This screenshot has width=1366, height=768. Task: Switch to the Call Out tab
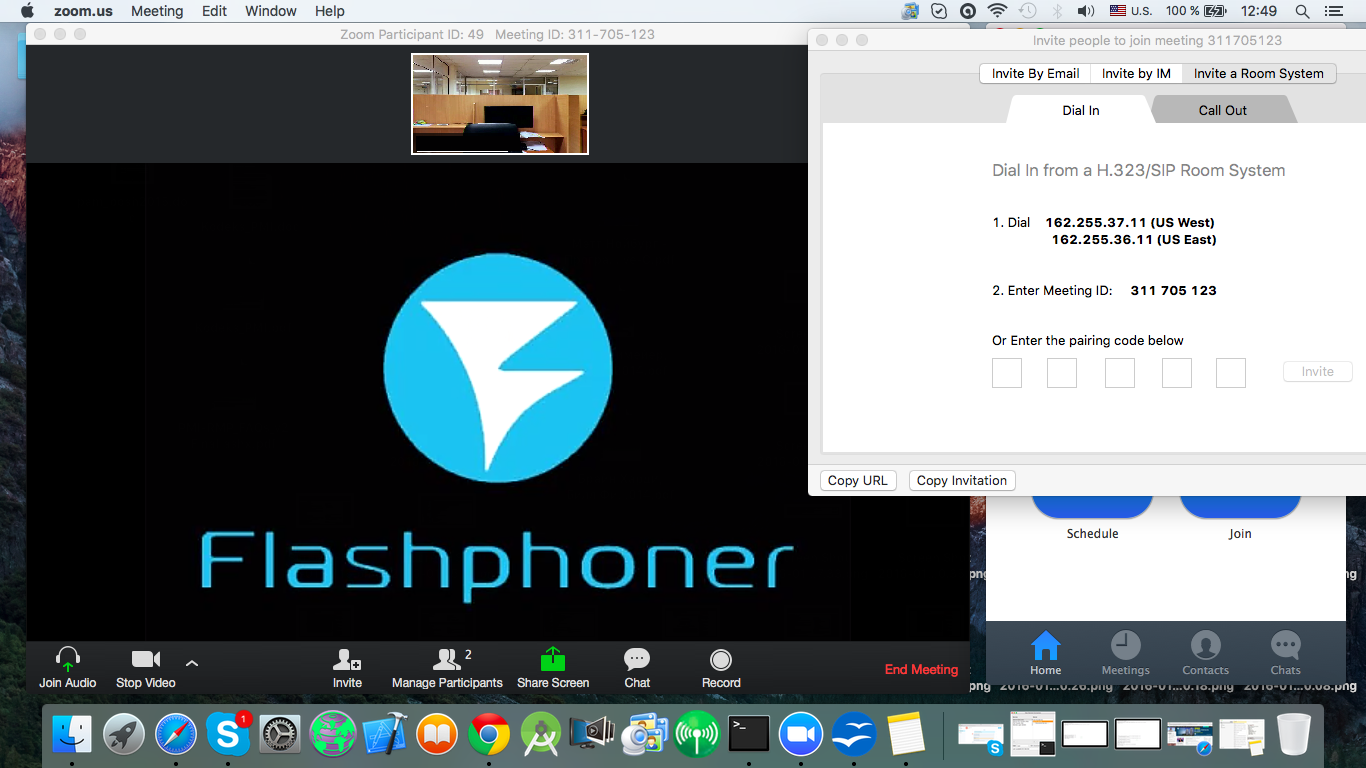coord(1222,110)
